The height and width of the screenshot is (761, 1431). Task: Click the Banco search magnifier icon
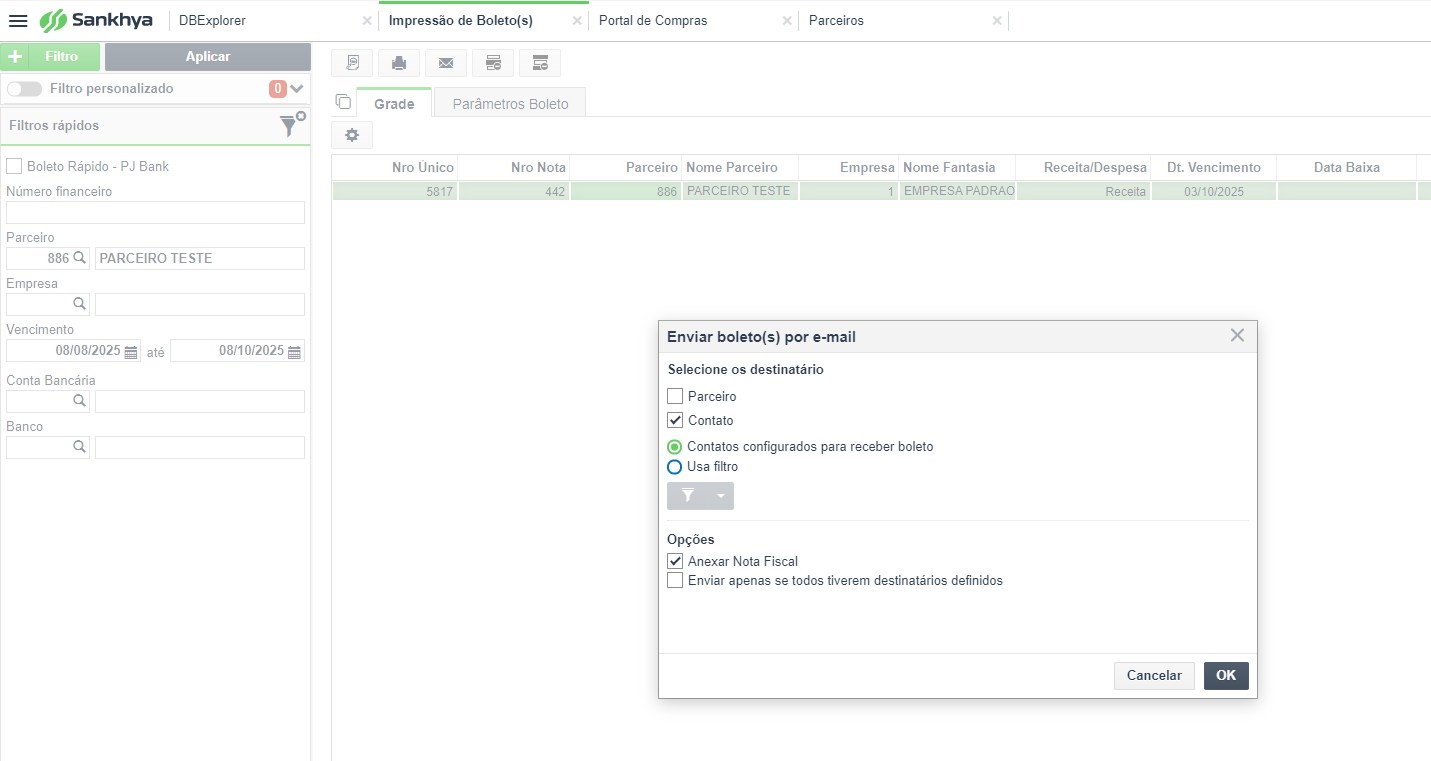click(80, 447)
